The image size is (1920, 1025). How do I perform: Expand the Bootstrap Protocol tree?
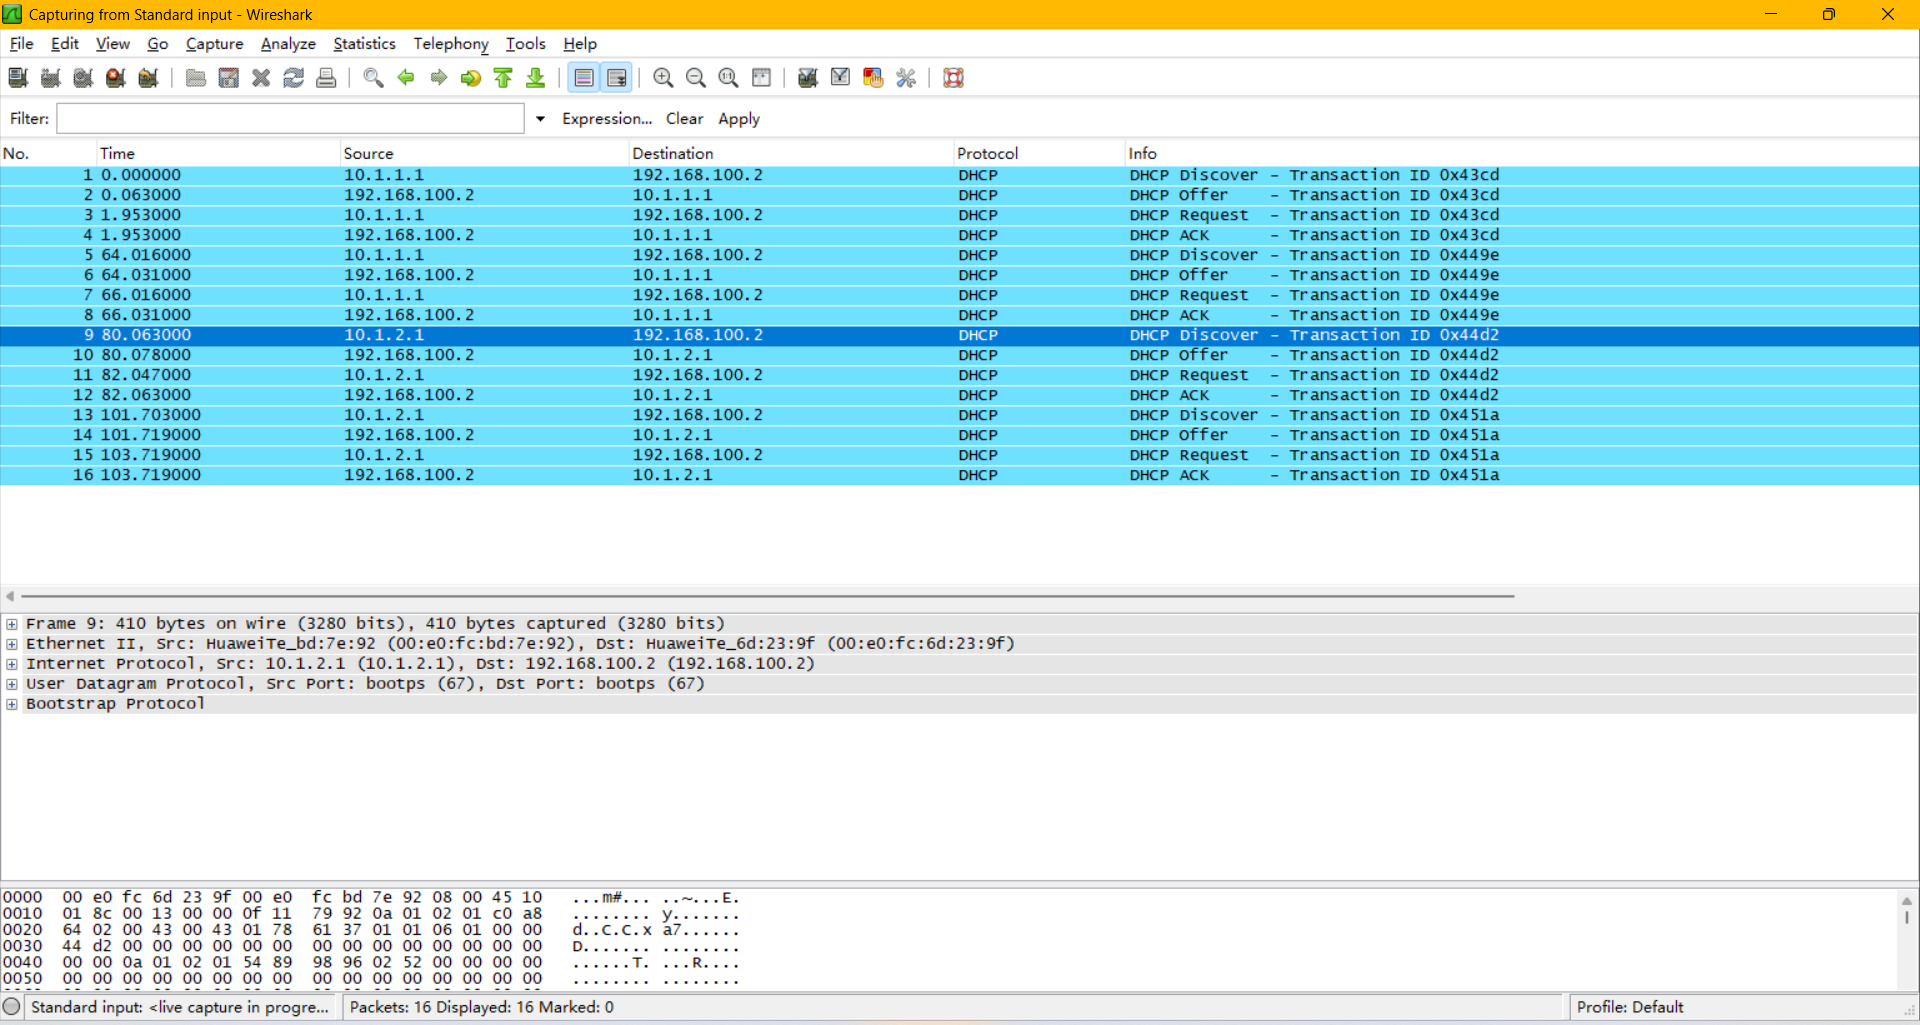[12, 704]
